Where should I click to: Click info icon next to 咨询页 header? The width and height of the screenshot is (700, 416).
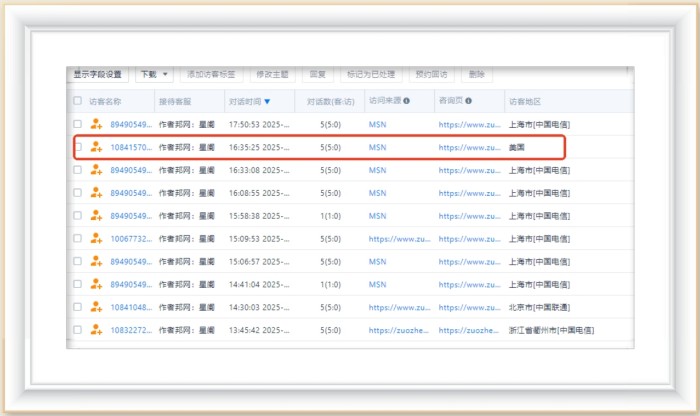point(468,101)
